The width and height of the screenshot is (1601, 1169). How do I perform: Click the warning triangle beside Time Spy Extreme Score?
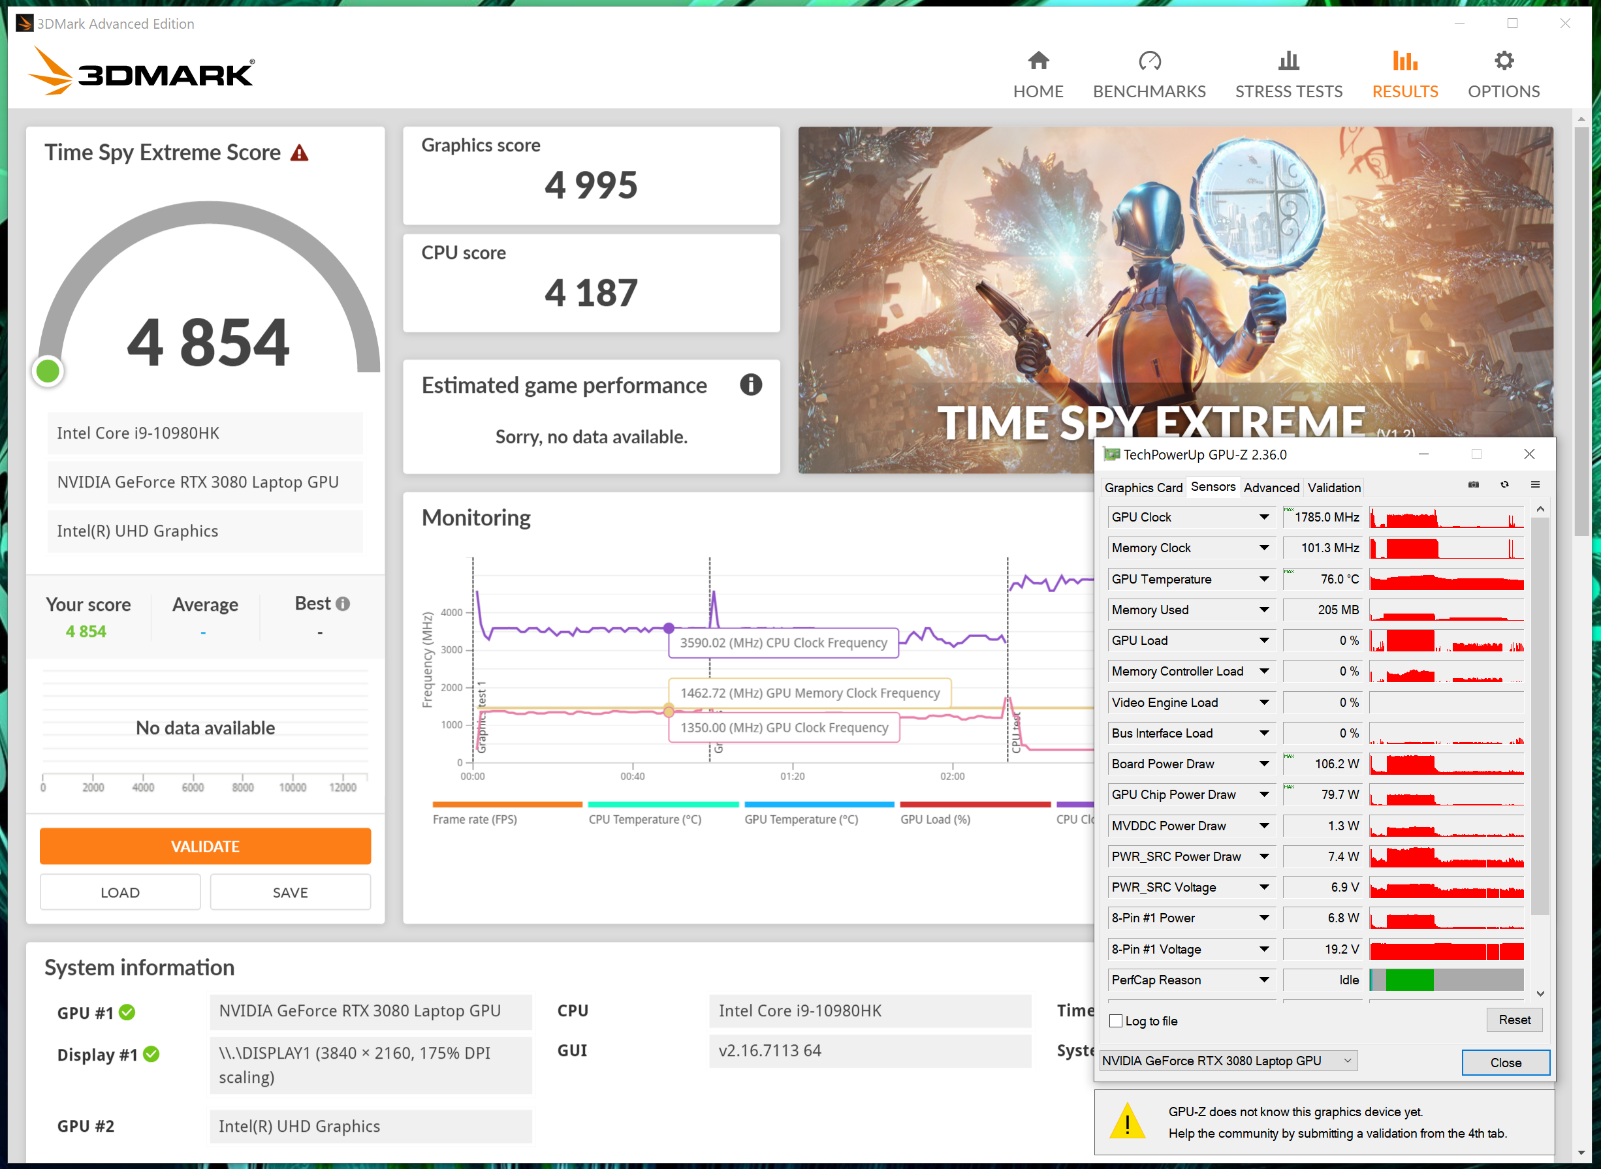299,153
